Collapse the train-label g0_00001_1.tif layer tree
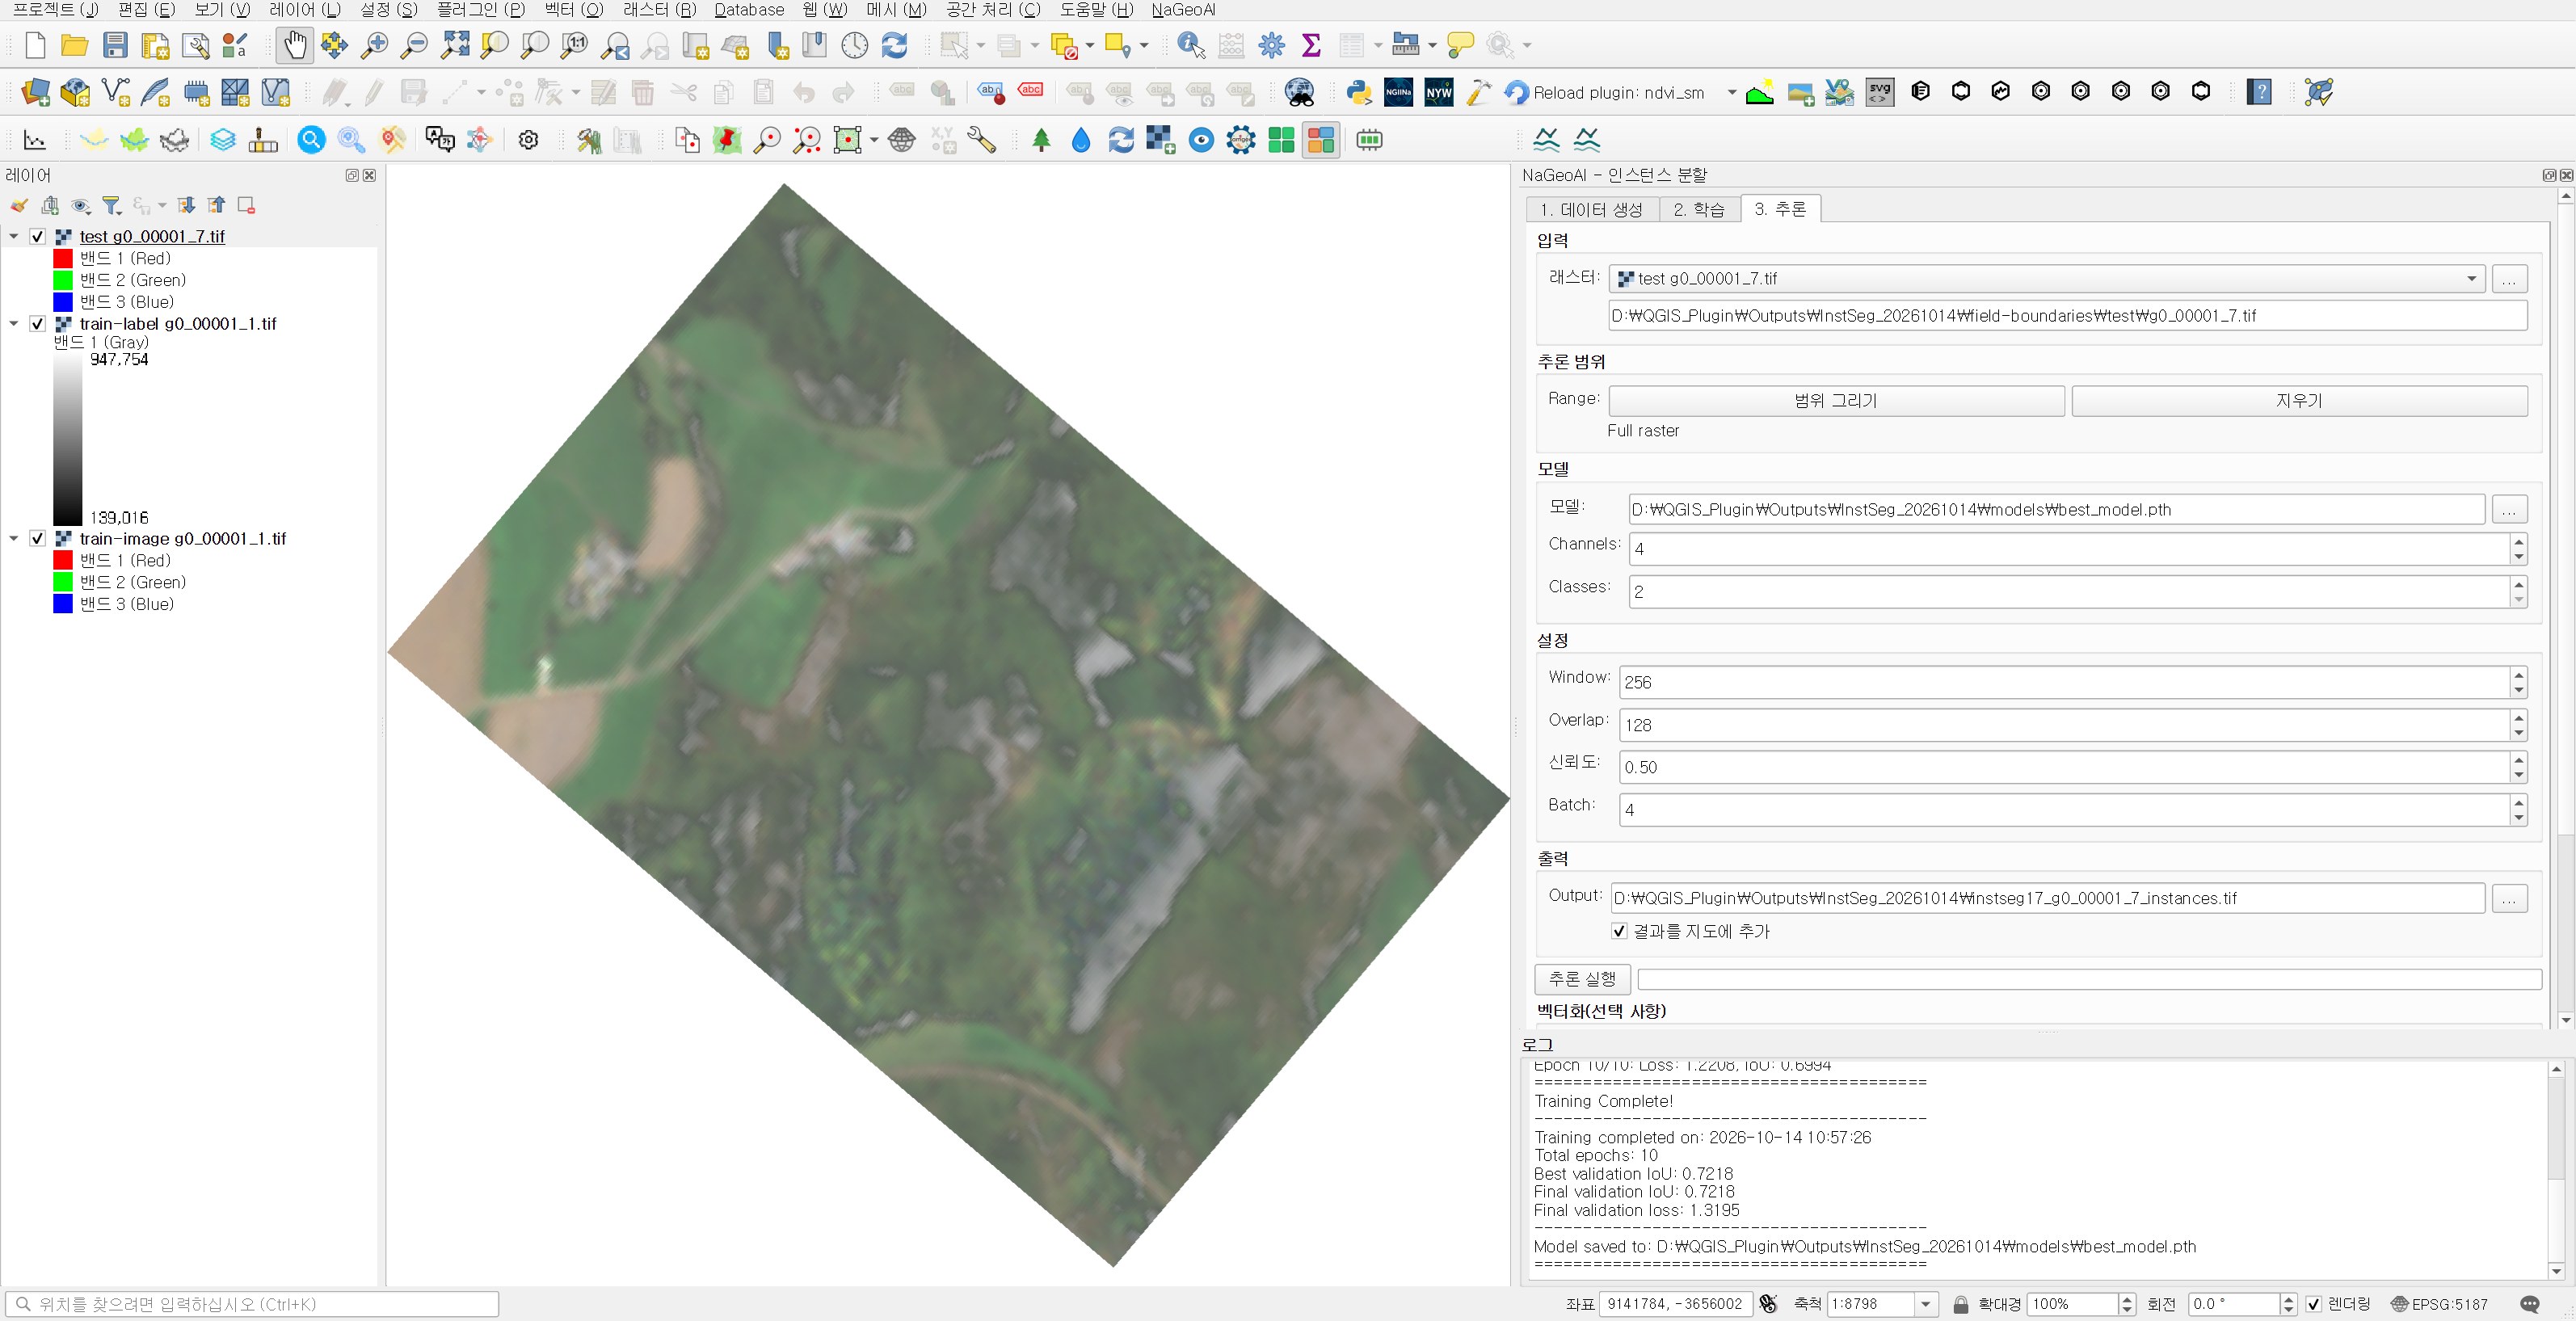The width and height of the screenshot is (2576, 1321). click(x=14, y=324)
